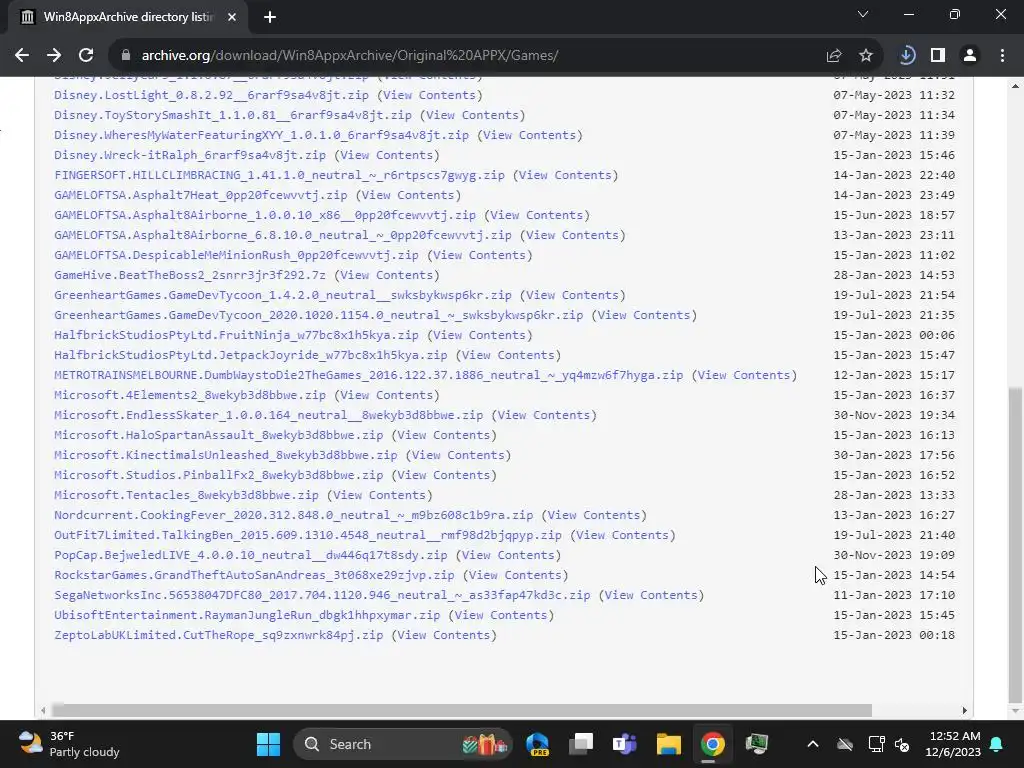
Task: View Contents of Asphalt8Airborne 1.0.0.10 x86
Action: click(x=537, y=215)
